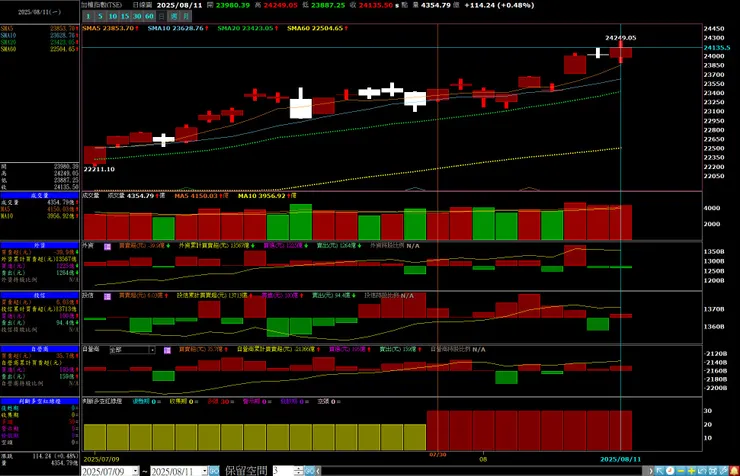Click the 22211.10 low price label on chart

(x=99, y=169)
